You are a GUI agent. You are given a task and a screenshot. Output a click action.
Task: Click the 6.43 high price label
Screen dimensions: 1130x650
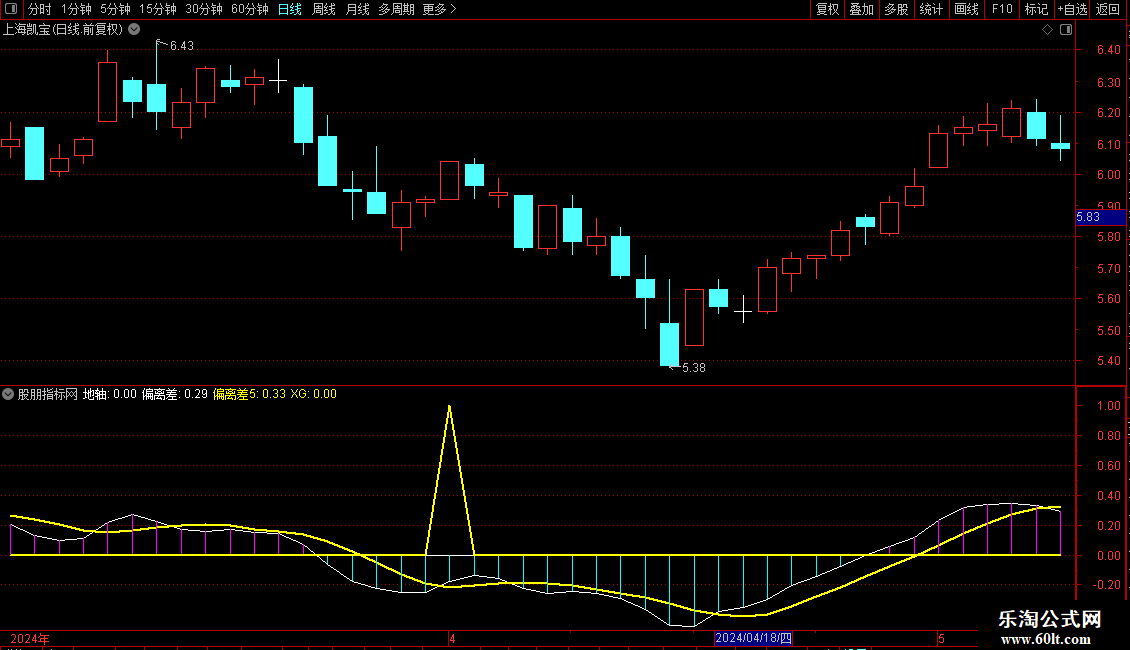click(x=182, y=46)
